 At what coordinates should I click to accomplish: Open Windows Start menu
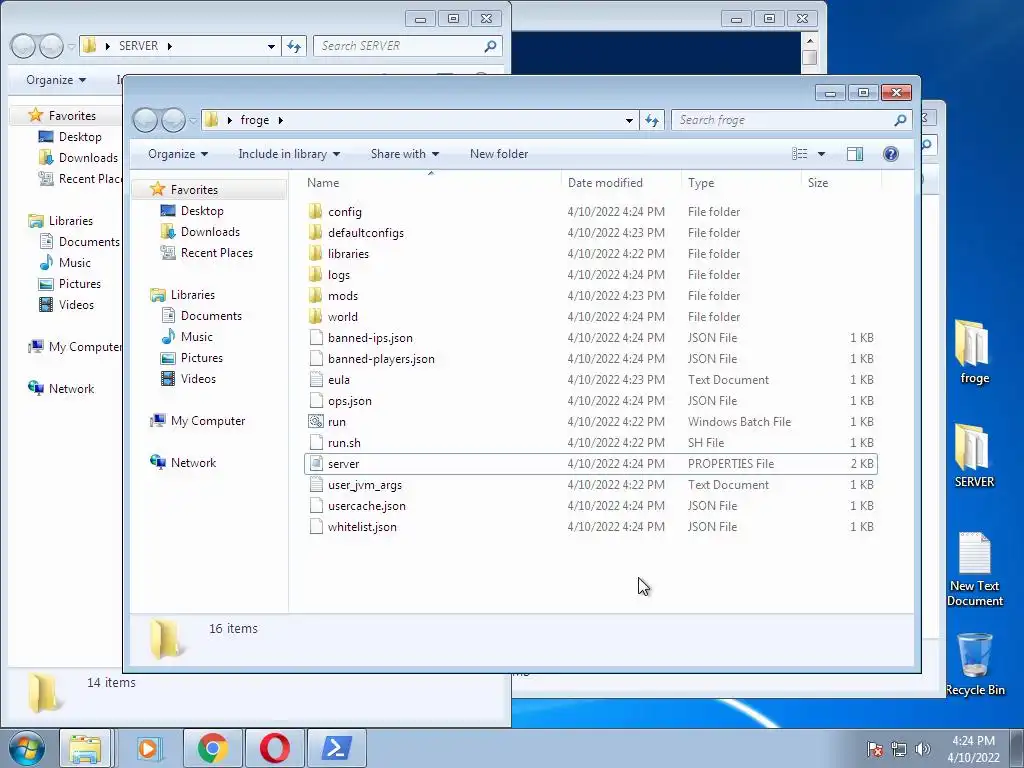point(27,748)
